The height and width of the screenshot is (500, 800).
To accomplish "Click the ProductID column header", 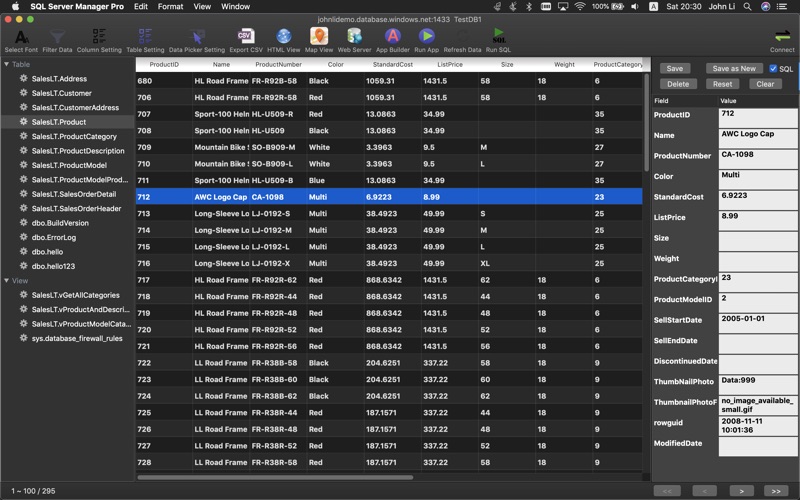I will tap(164, 64).
